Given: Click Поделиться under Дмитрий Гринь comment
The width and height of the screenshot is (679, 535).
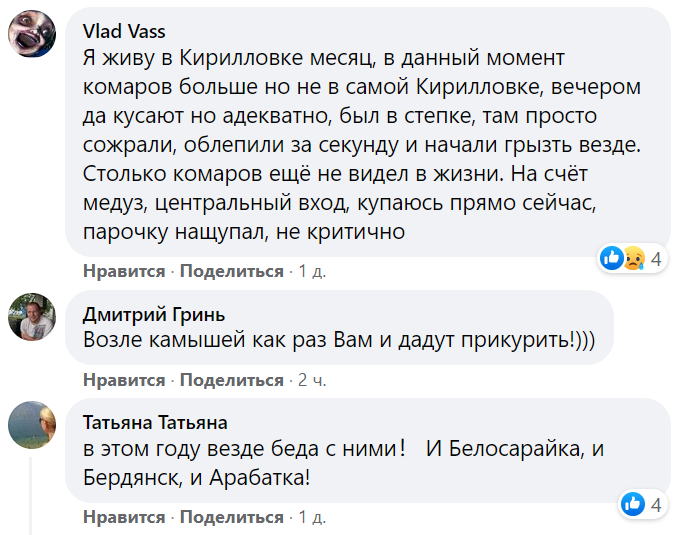Looking at the screenshot, I should (x=232, y=380).
